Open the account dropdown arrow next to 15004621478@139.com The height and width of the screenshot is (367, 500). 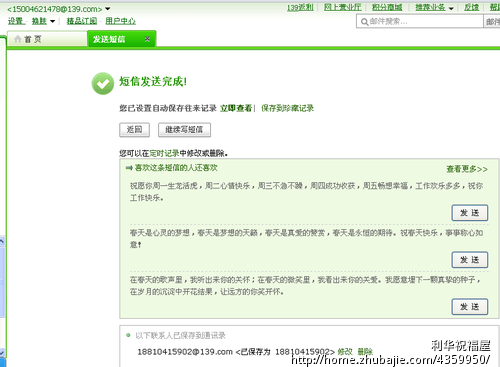click(x=108, y=9)
